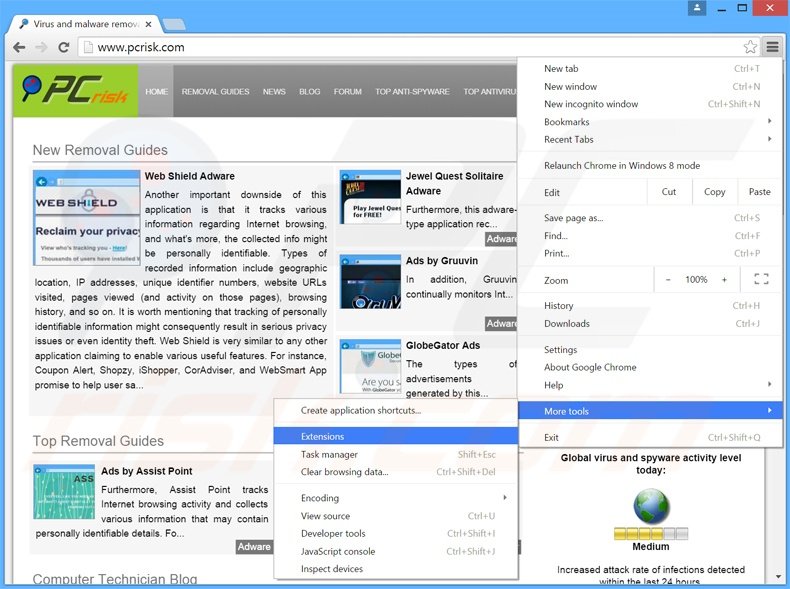Choose Relaunch Chrome in Windows 8 mode
The image size is (790, 589).
point(650,165)
